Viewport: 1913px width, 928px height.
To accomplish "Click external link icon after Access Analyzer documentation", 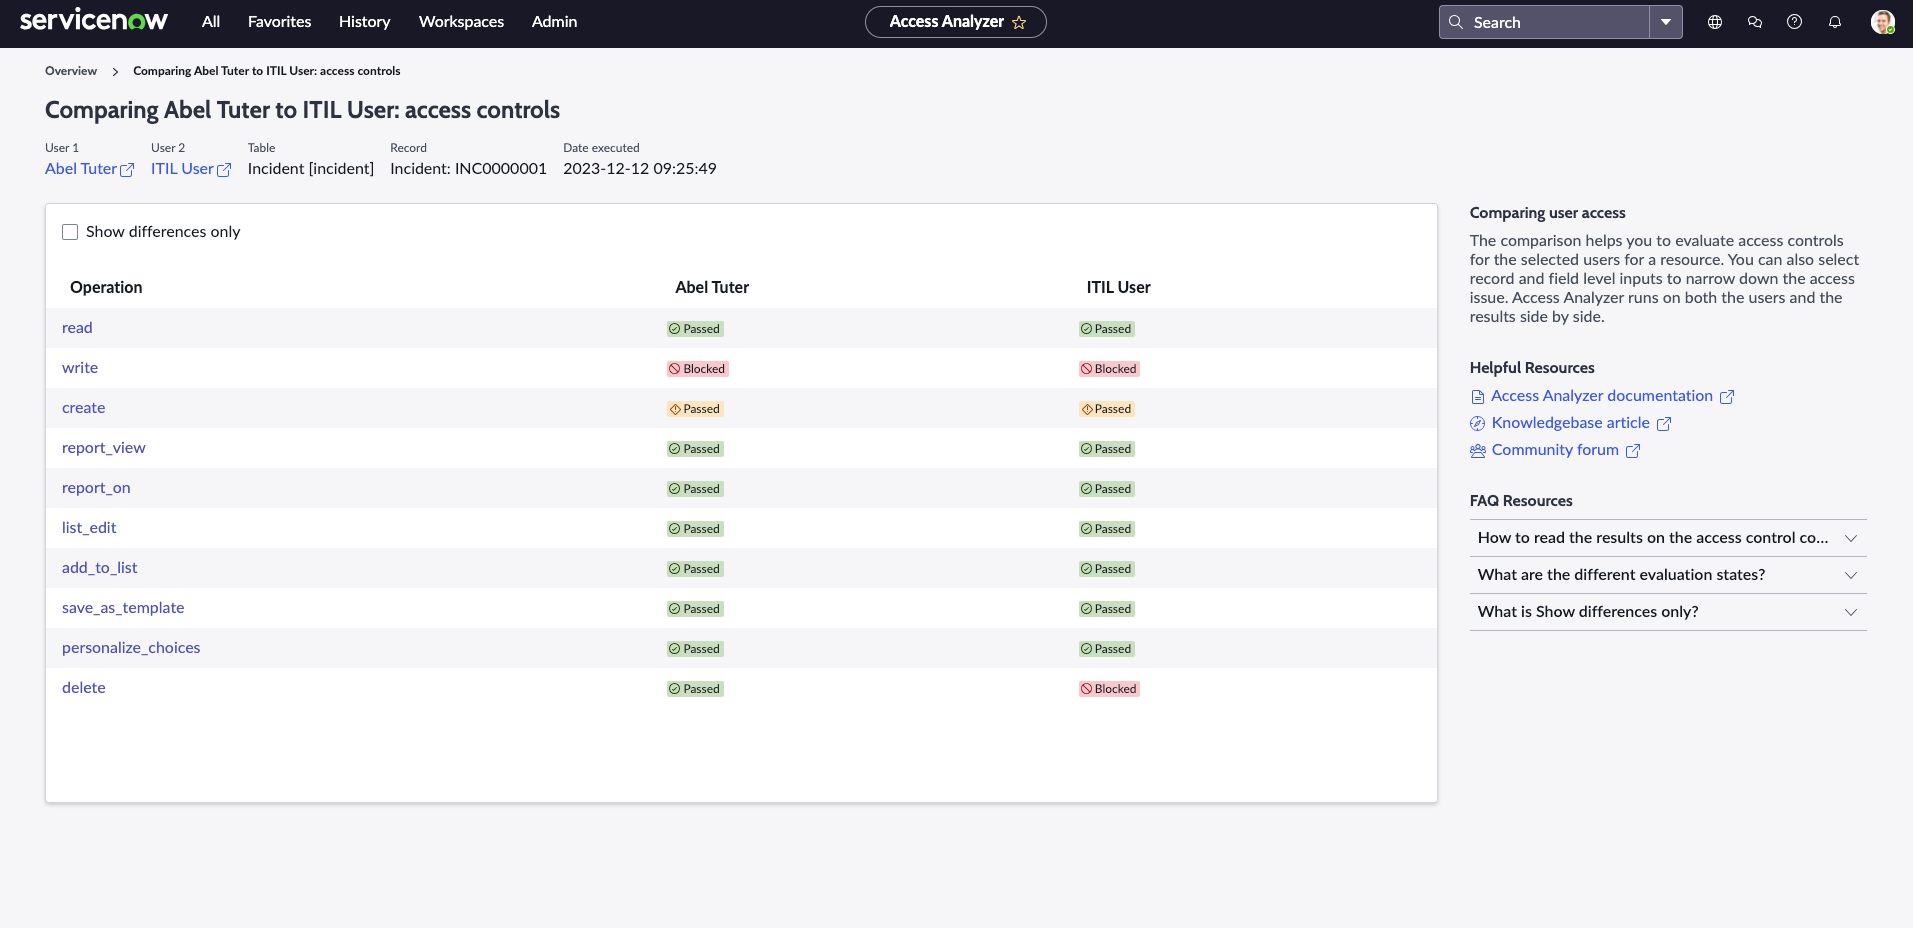I will 1727,397.
